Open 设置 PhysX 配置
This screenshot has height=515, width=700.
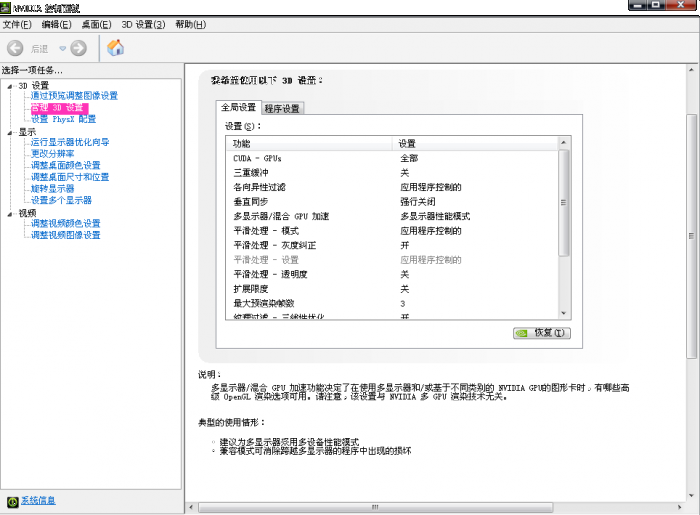coord(63,119)
